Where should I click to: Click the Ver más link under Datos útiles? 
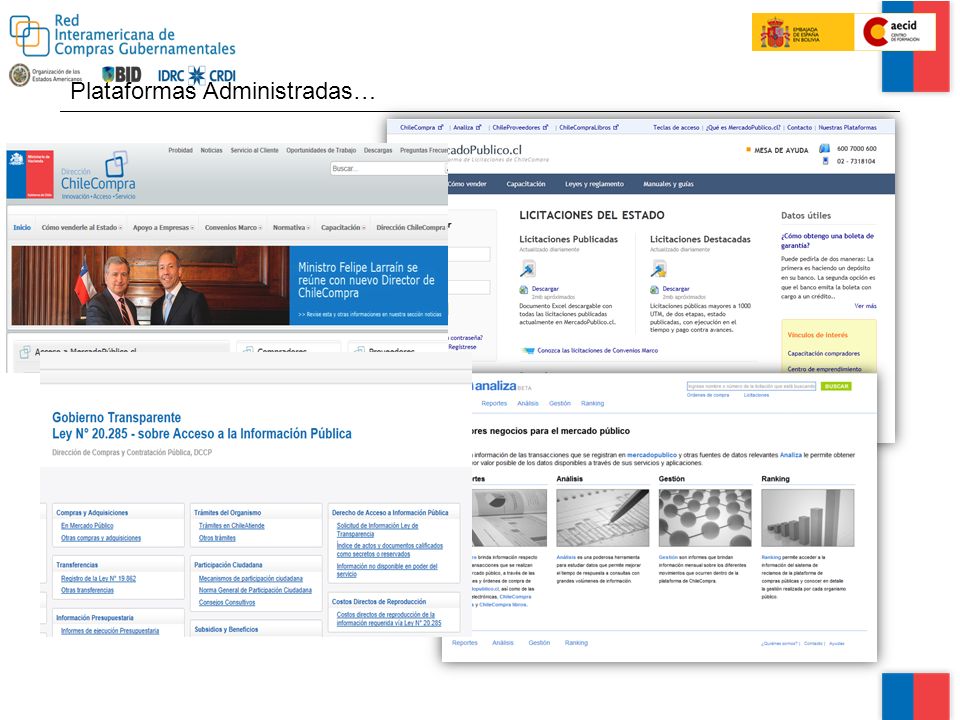(x=865, y=306)
